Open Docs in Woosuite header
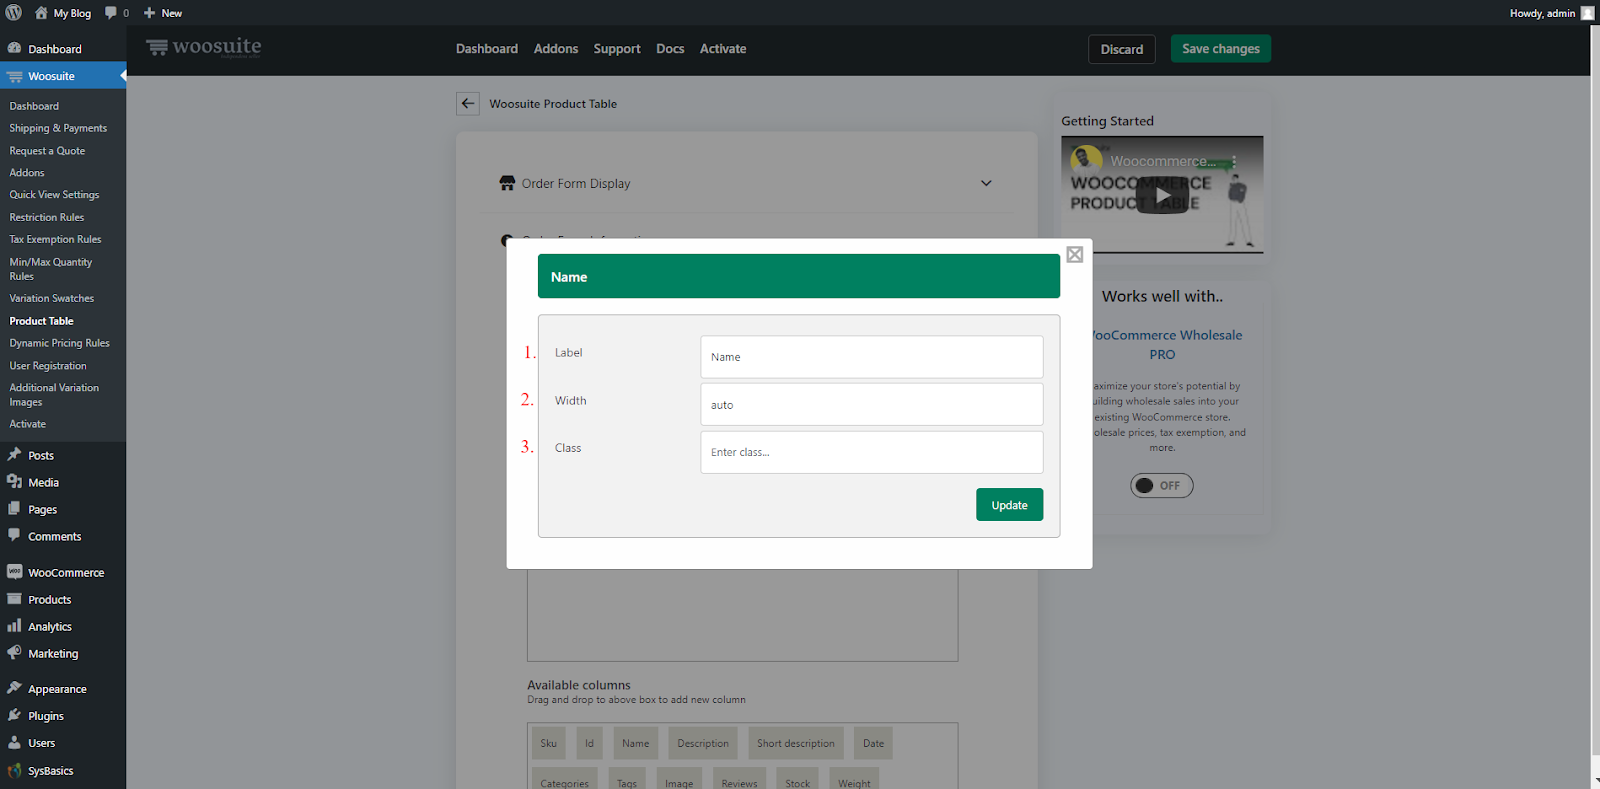Viewport: 1600px width, 789px height. (670, 49)
